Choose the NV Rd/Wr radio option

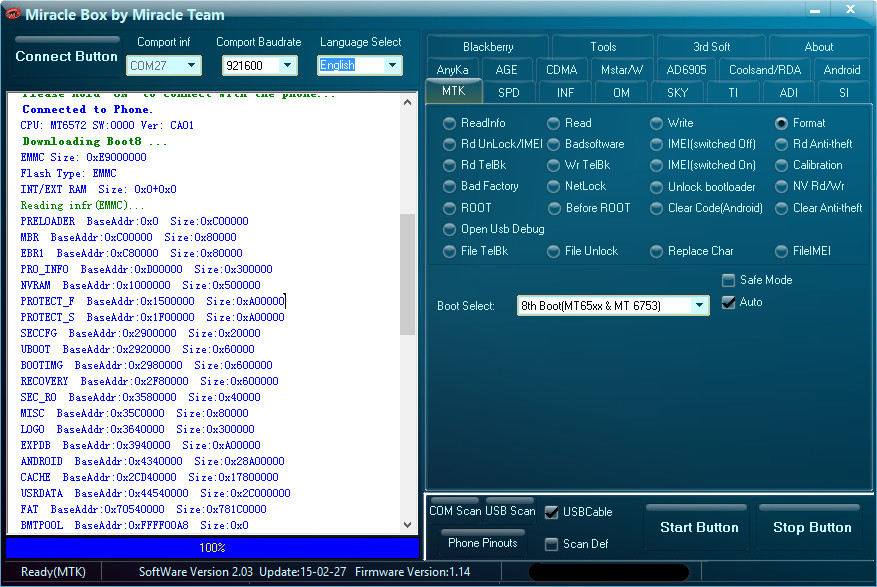(781, 186)
